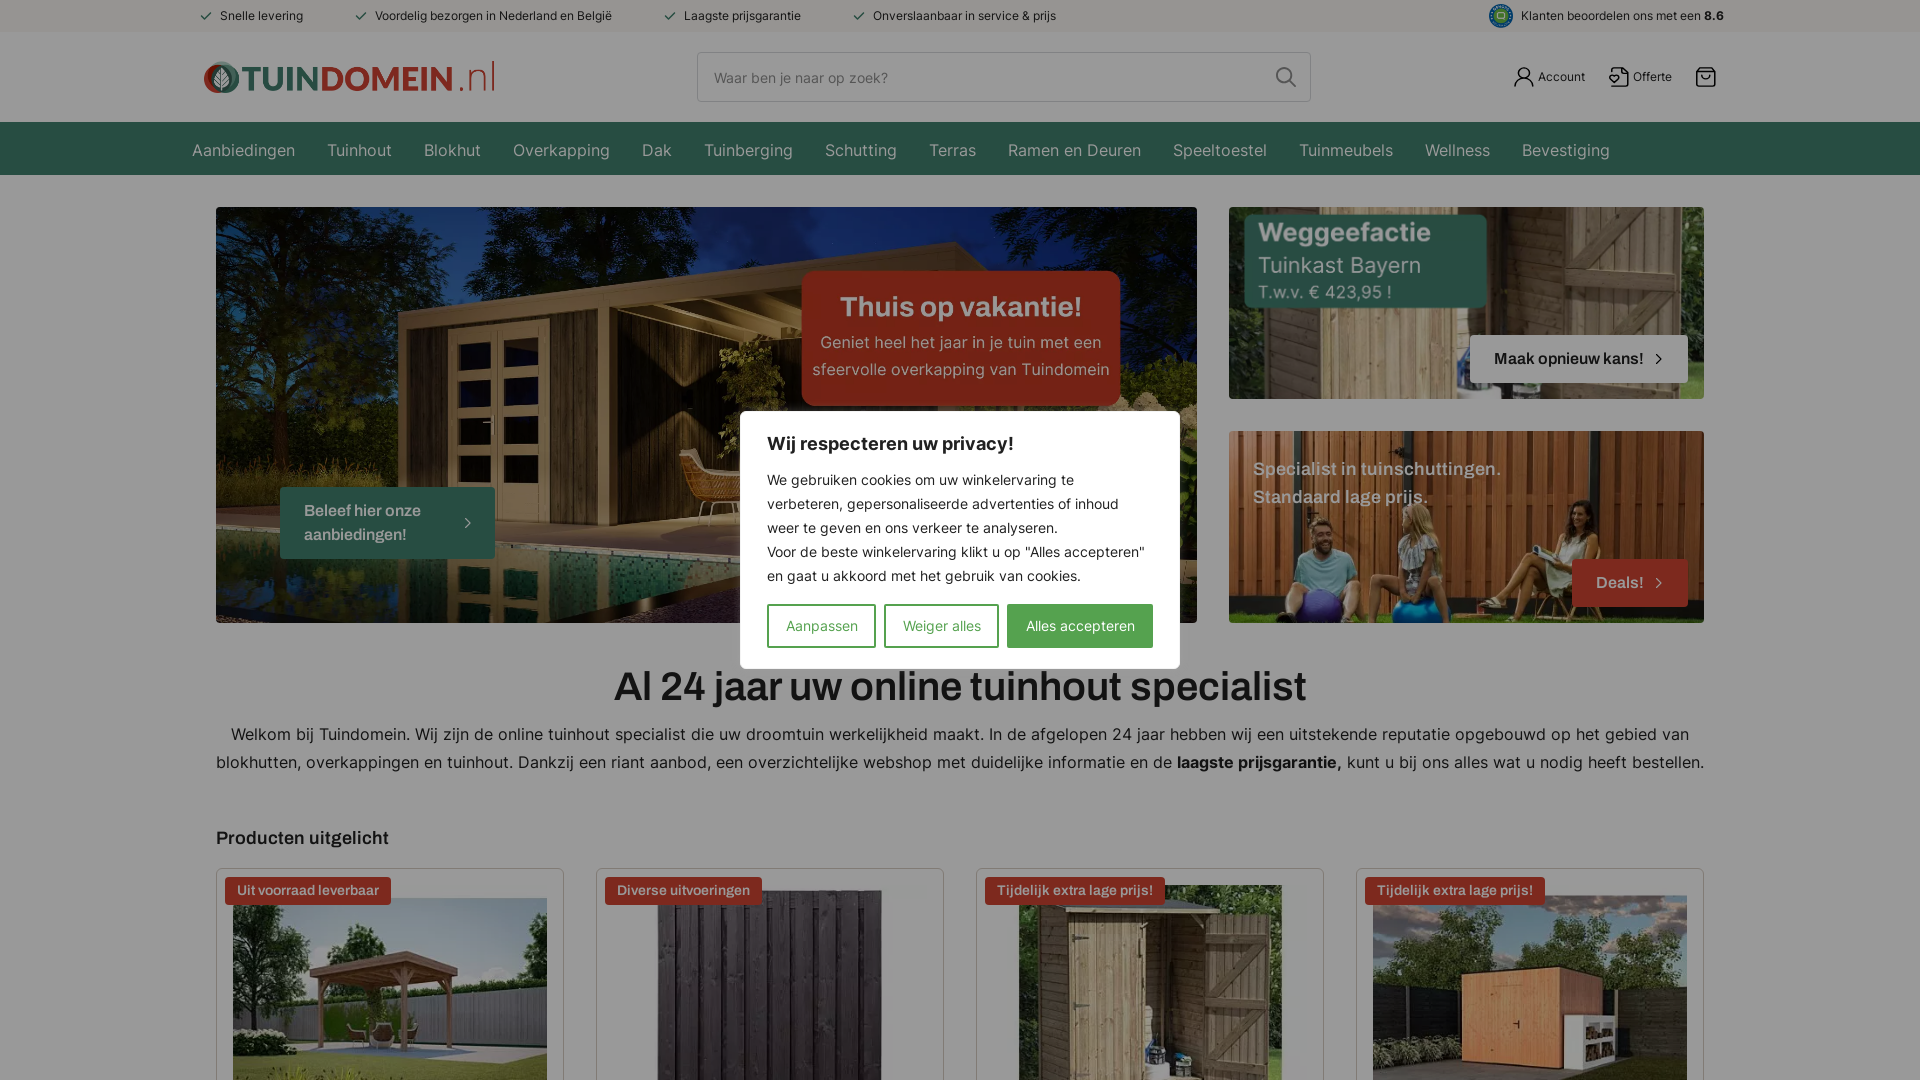
Task: Click Beleef hier onze aanbiedingen! button
Action: [387, 523]
